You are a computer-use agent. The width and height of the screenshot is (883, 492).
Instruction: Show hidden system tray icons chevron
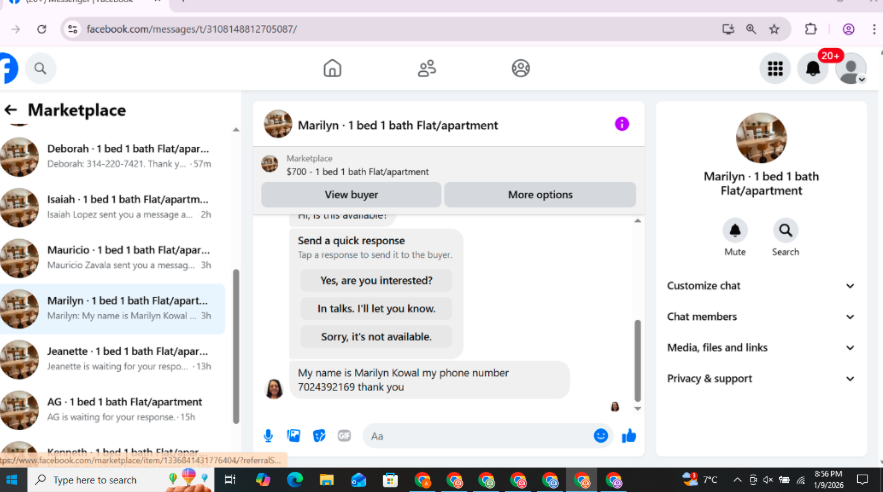(x=737, y=480)
